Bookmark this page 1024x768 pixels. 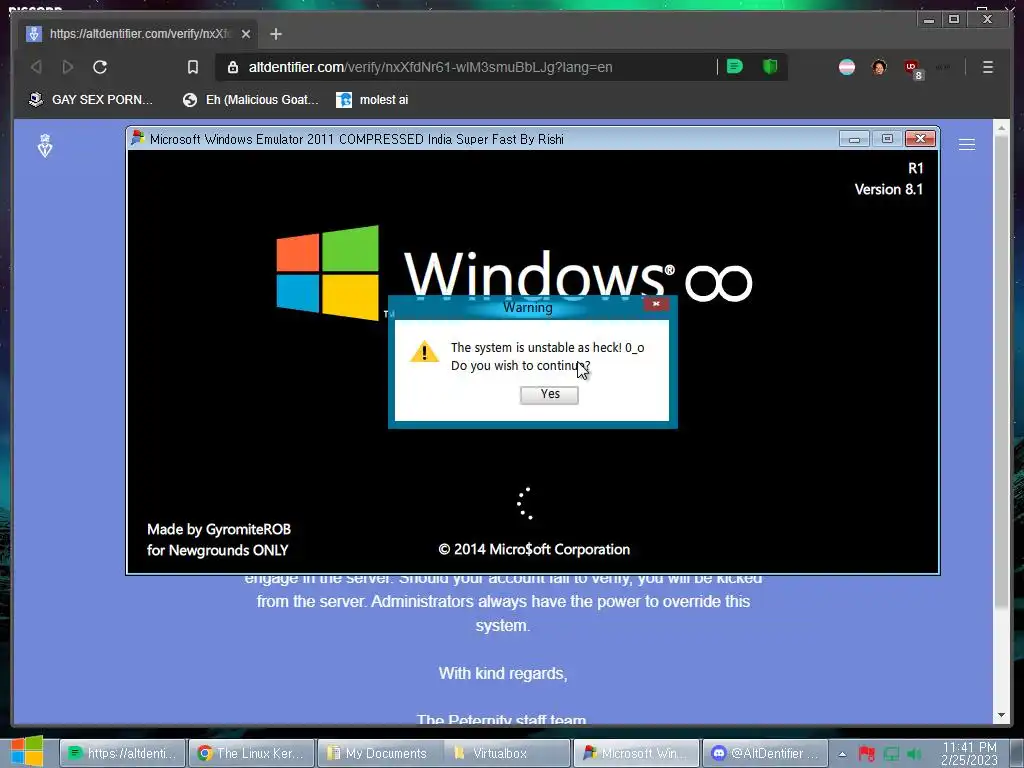click(x=193, y=67)
